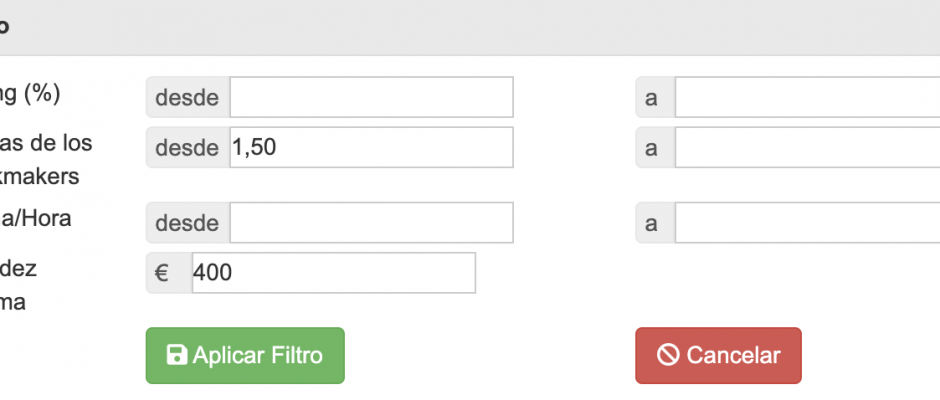The width and height of the screenshot is (940, 400).
Task: Click the "desde" addon on the Rating row
Action: click(187, 97)
